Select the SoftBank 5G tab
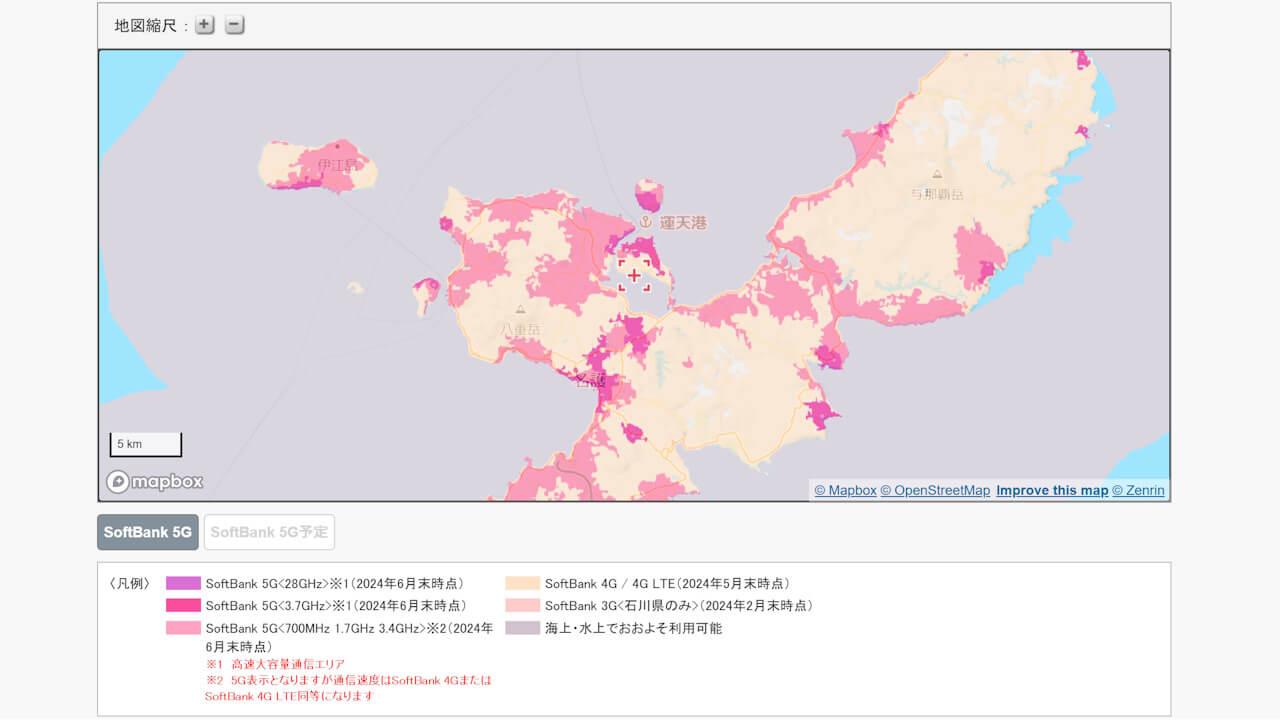This screenshot has width=1280, height=720. [147, 532]
